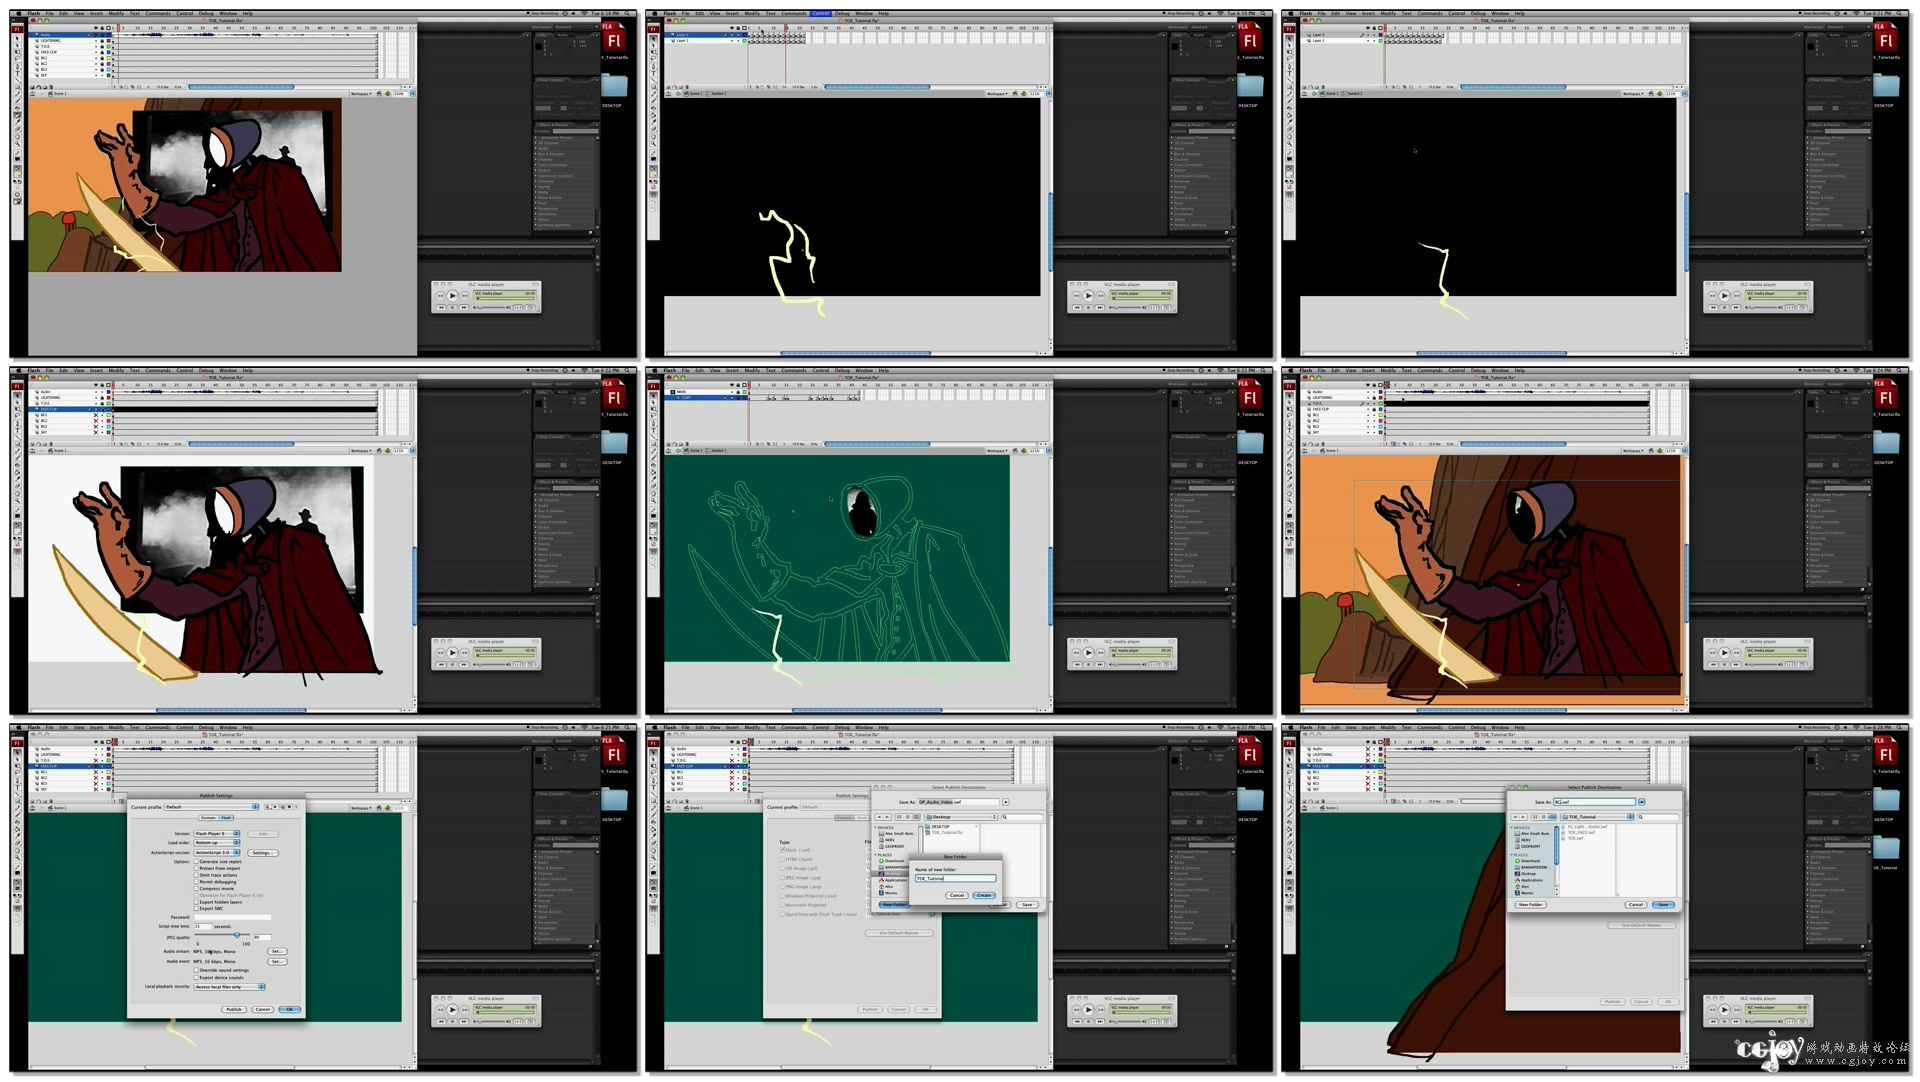This screenshot has width=1920, height=1082.
Task: Tick Override sound settings checkbox
Action: pos(196,970)
